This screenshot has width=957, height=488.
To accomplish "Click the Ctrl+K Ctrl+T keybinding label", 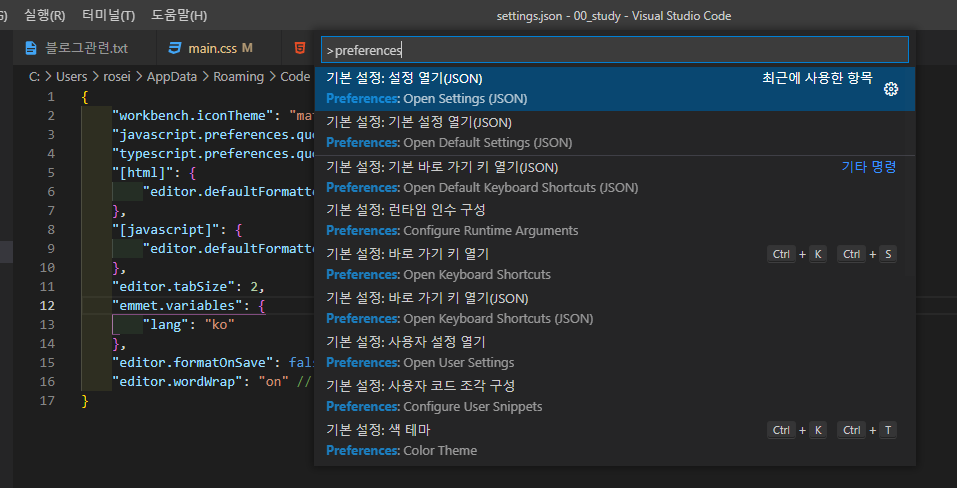I will pyautogui.click(x=832, y=431).
